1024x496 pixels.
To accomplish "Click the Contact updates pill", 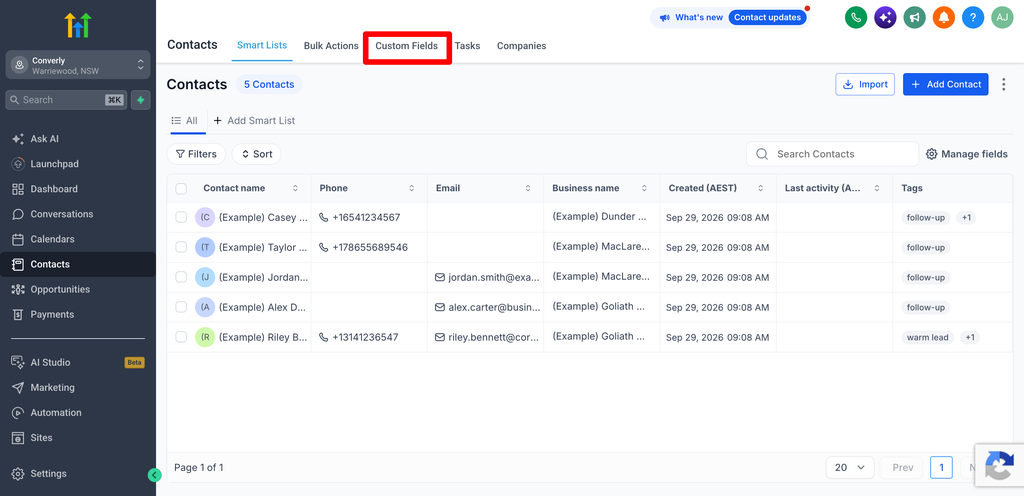I will point(767,18).
